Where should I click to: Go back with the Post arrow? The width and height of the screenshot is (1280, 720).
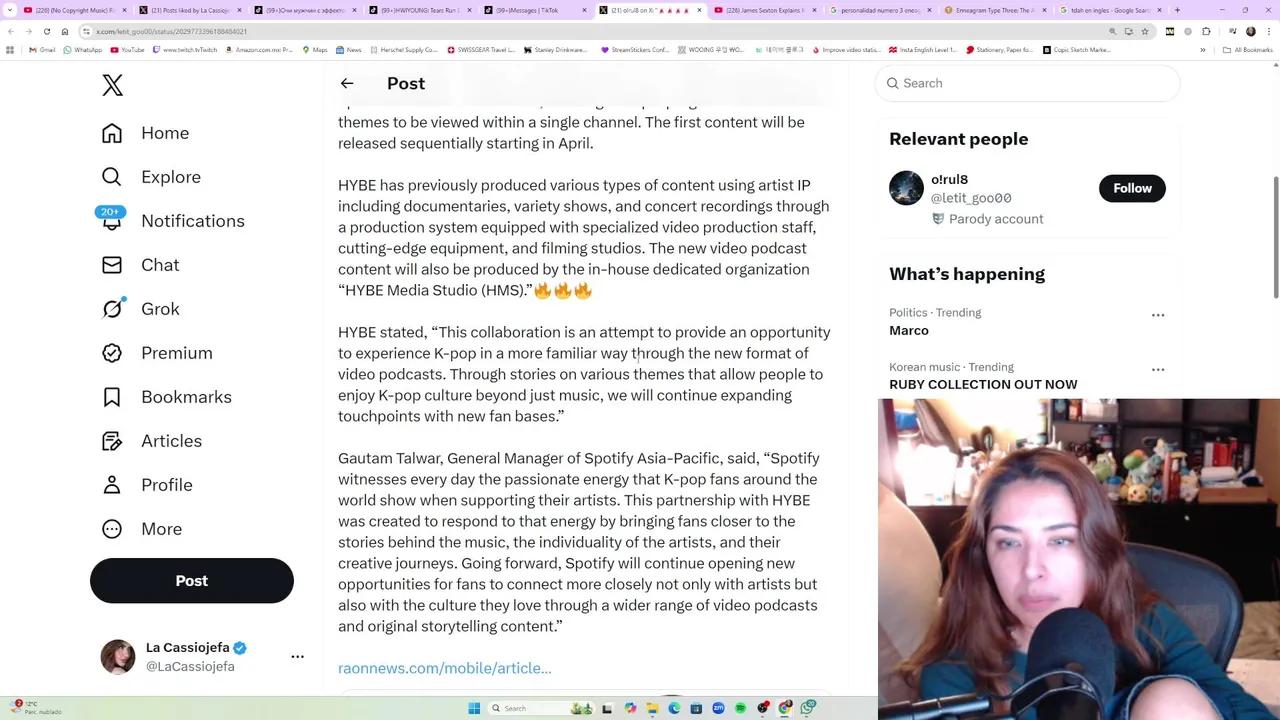pyautogui.click(x=347, y=84)
